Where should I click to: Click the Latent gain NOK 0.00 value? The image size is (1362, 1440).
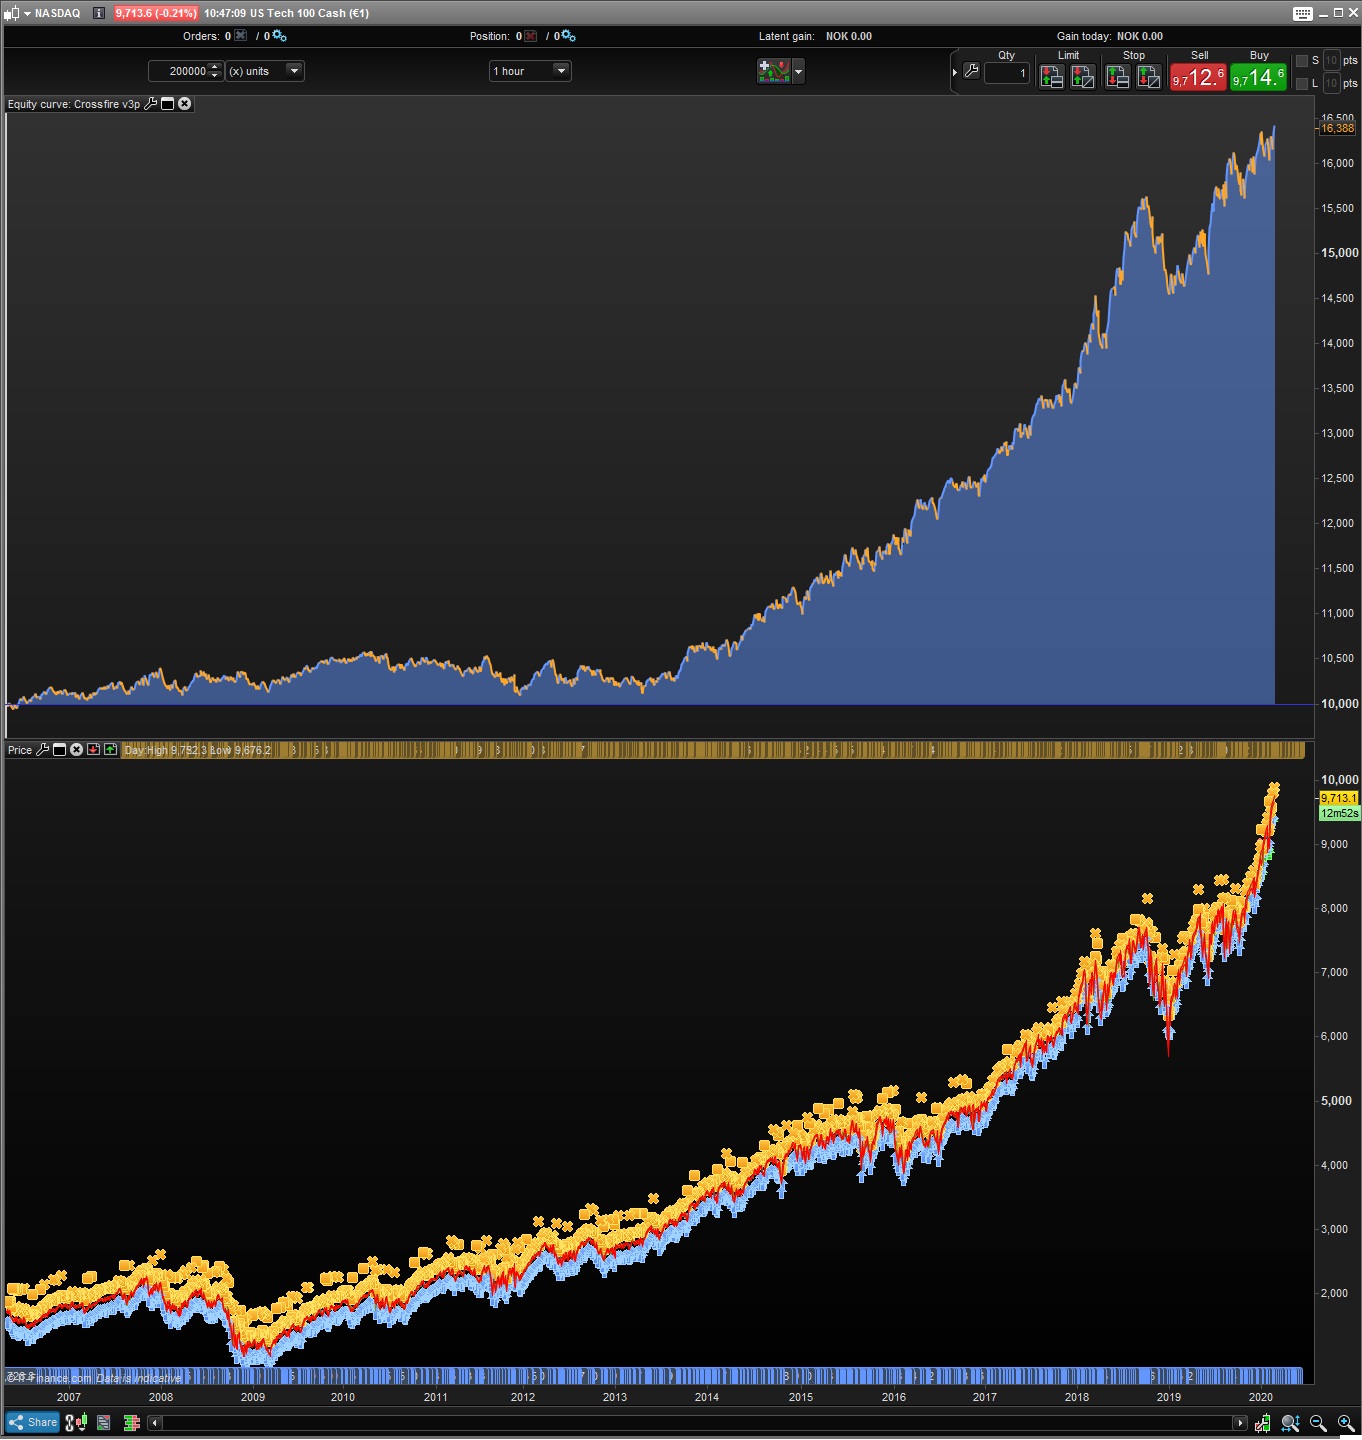[849, 36]
